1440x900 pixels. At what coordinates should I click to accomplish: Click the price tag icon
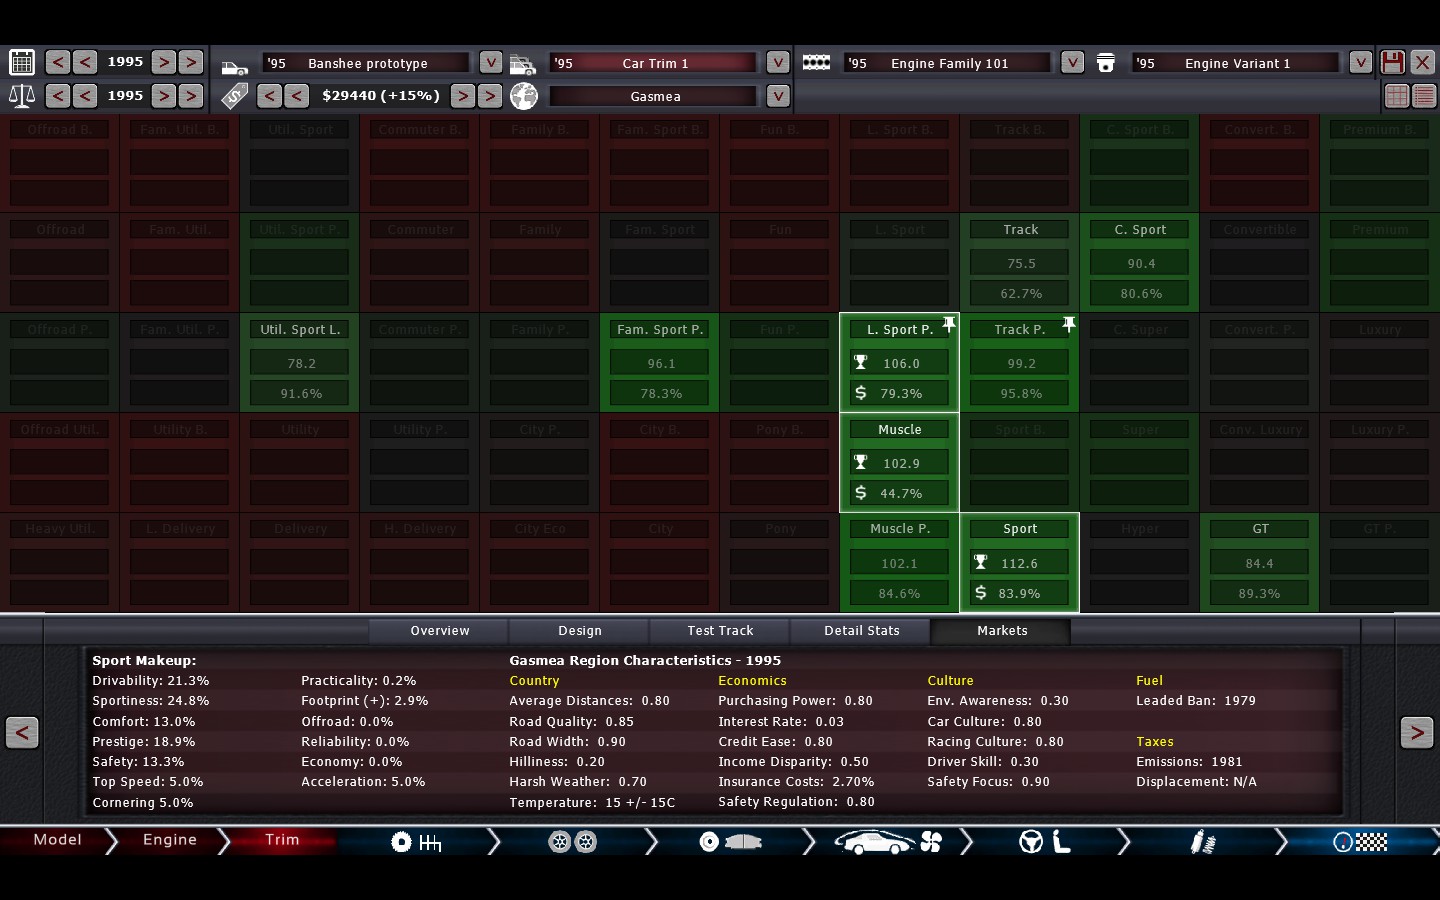[x=235, y=96]
